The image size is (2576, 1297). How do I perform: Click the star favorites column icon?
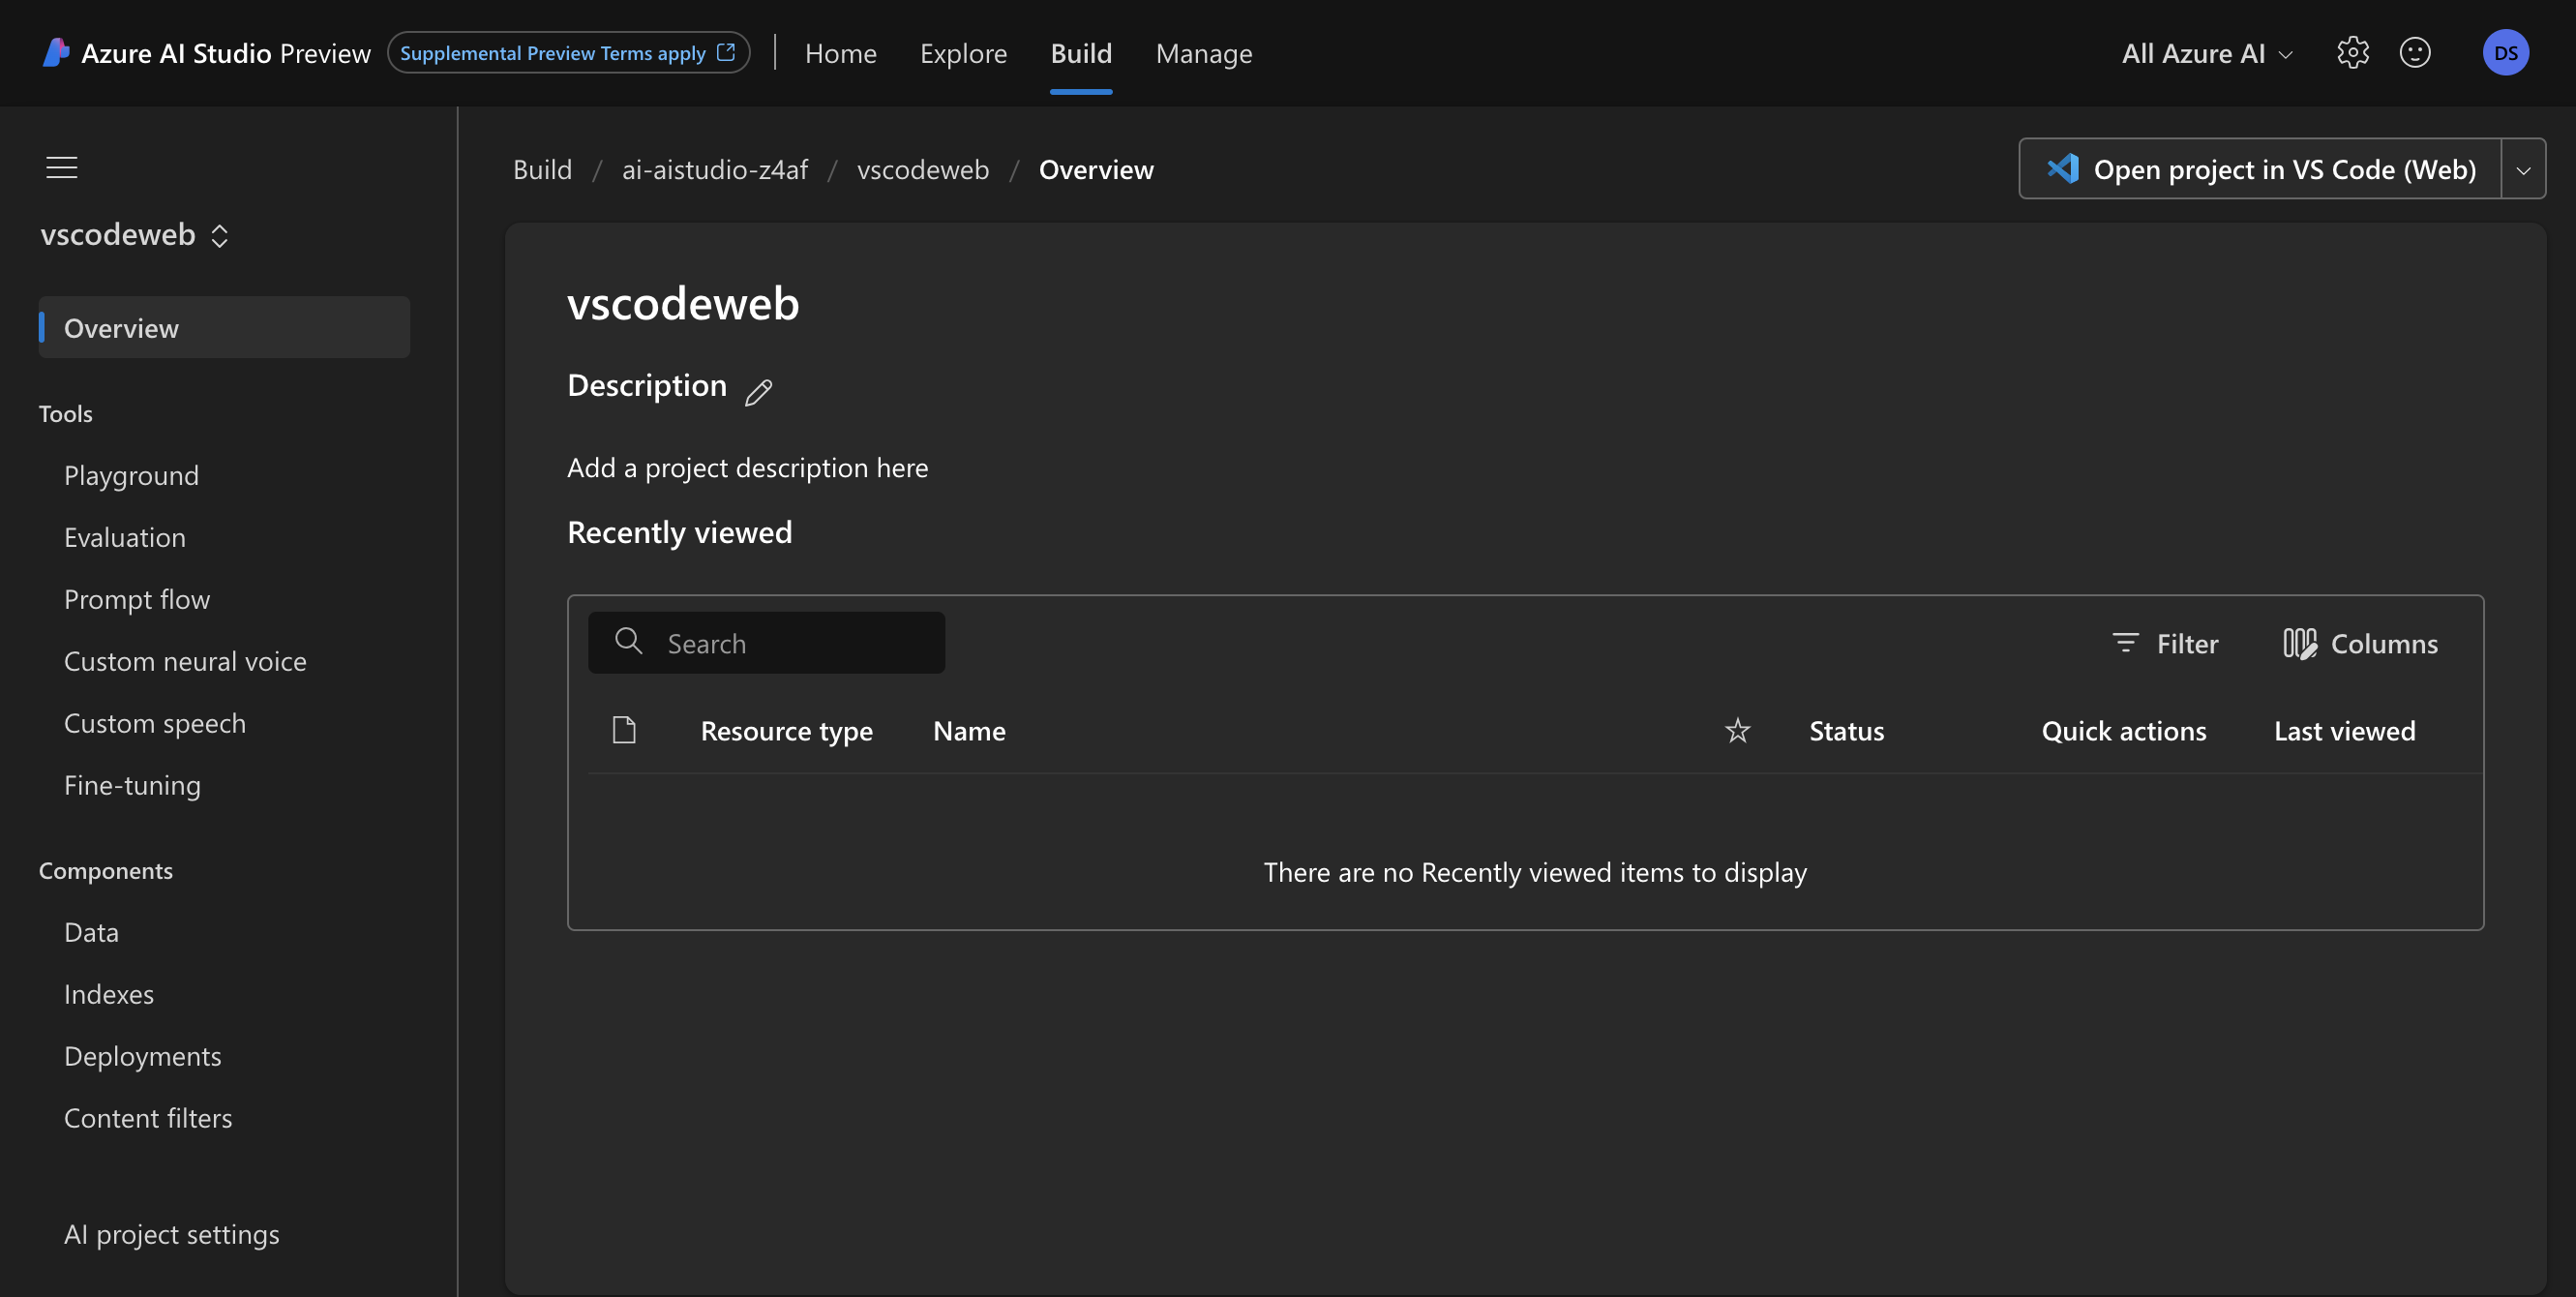pyautogui.click(x=1737, y=731)
